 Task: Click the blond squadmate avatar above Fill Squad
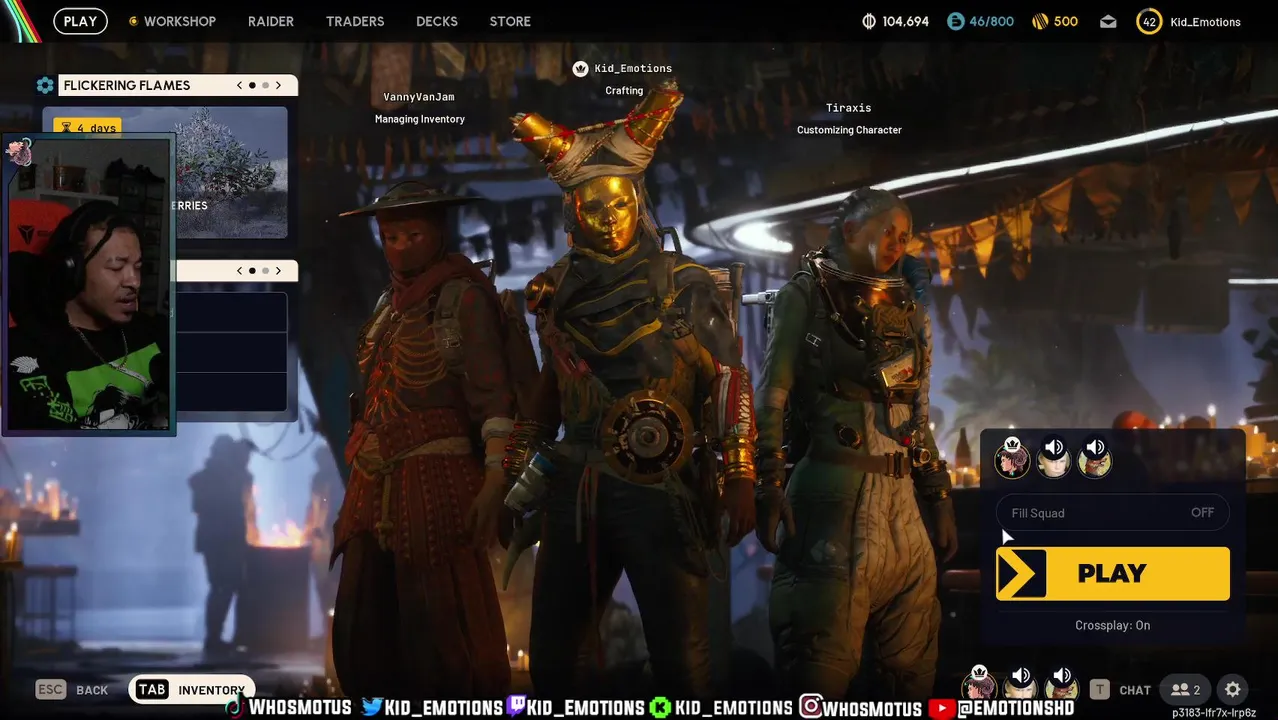click(x=1053, y=461)
